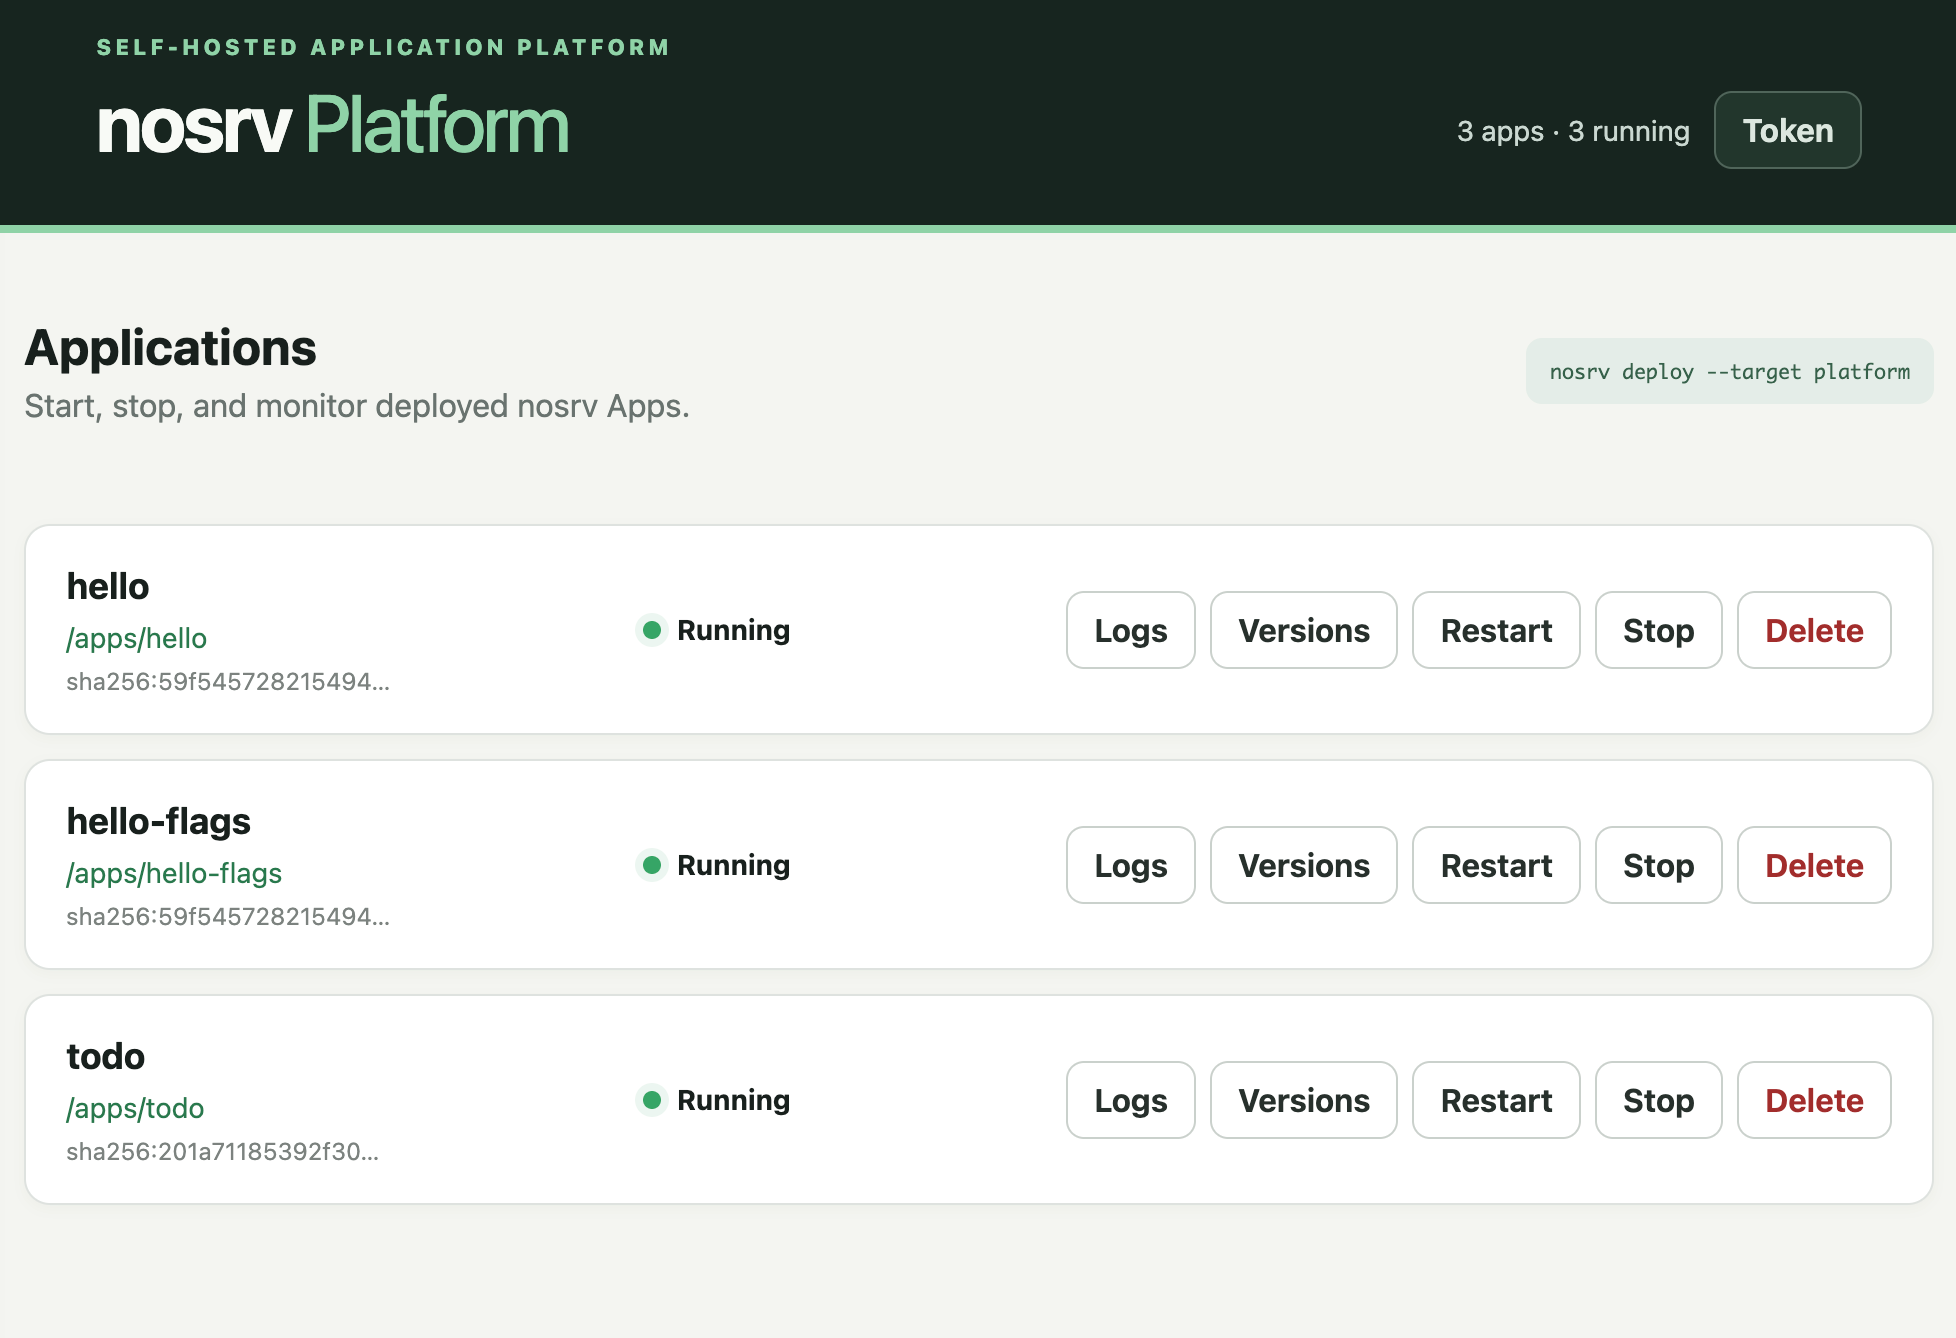Delete the hello app
Viewport: 1956px width, 1338px height.
pos(1814,630)
